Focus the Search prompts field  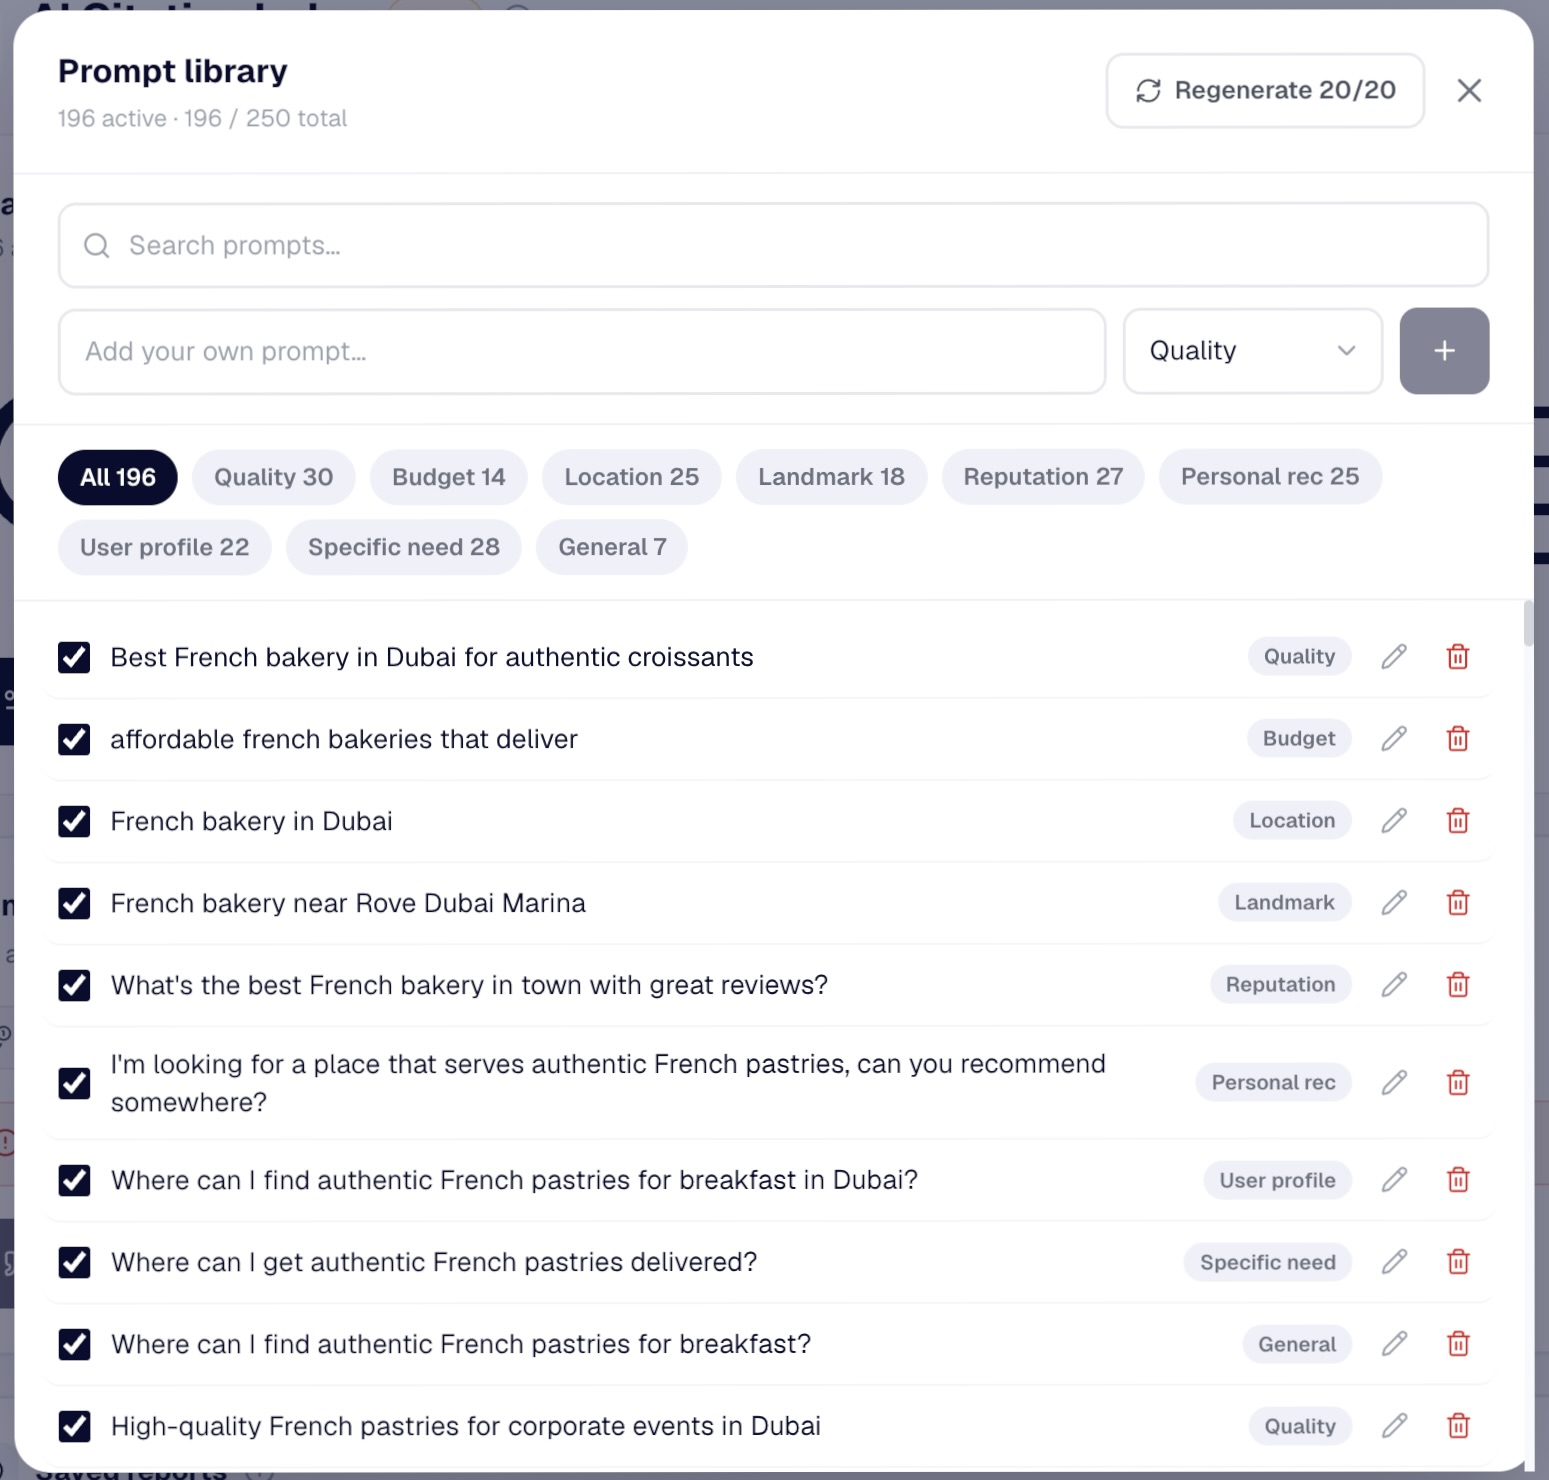pos(773,245)
